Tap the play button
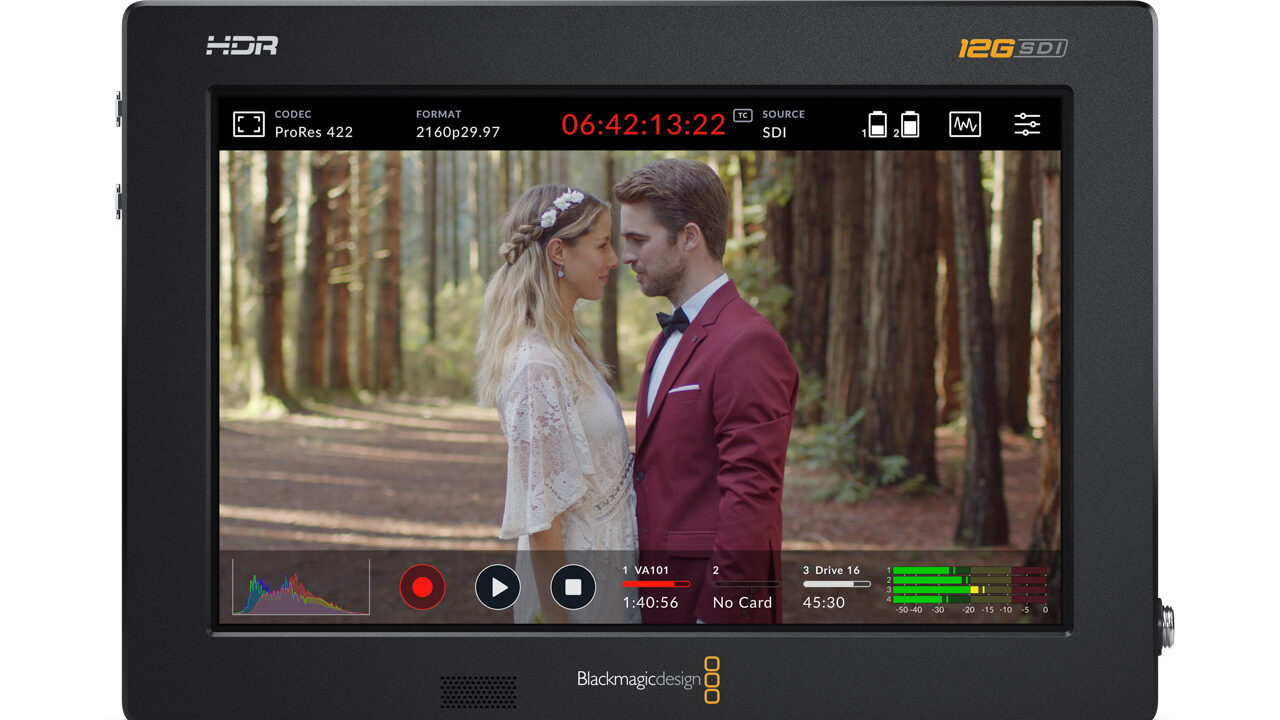The image size is (1280, 720). (x=498, y=587)
